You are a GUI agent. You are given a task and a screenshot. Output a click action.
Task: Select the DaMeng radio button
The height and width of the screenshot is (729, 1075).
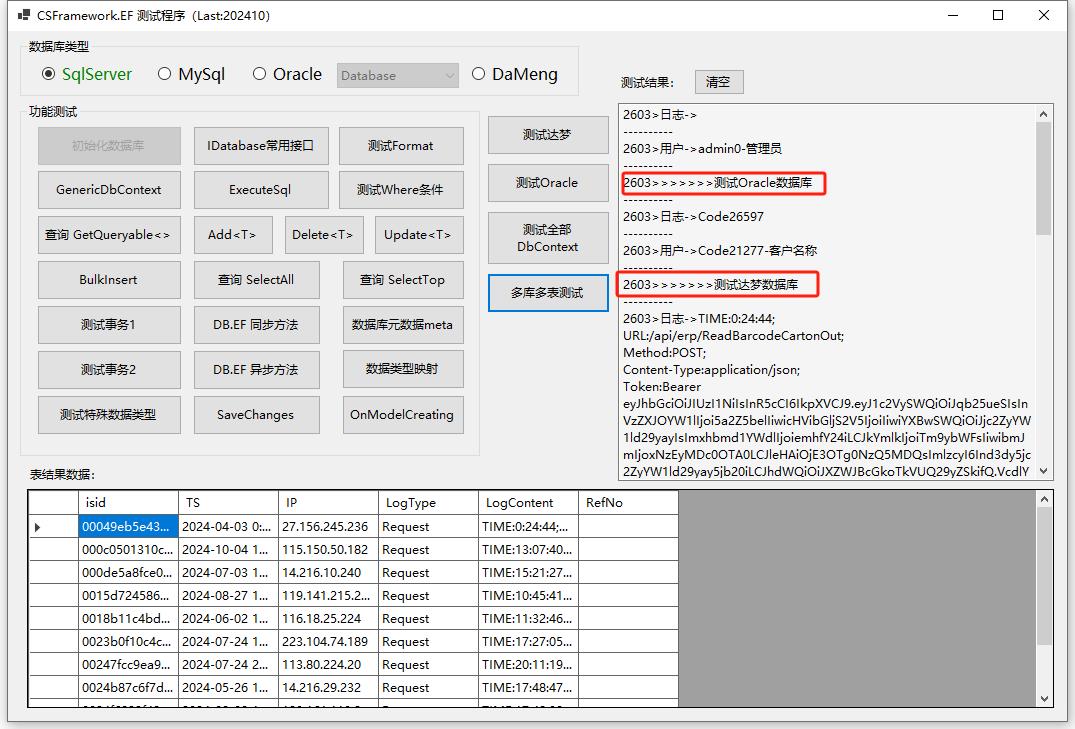click(478, 74)
